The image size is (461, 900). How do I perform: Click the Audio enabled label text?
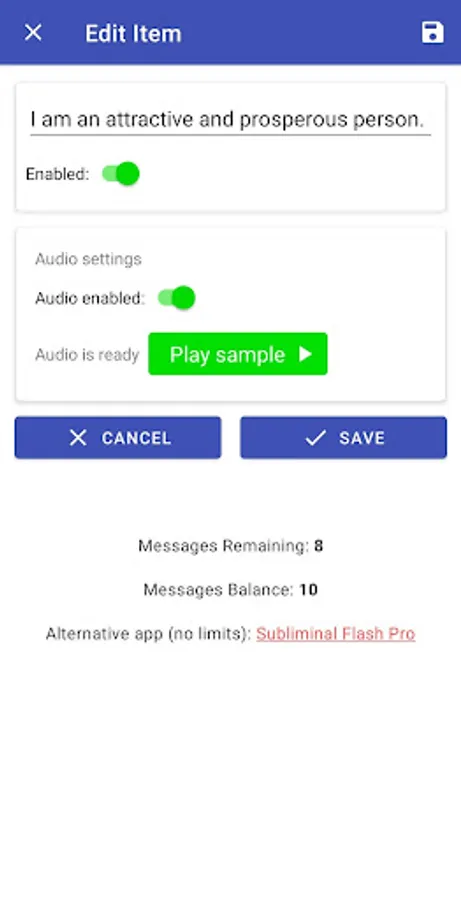[90, 298]
